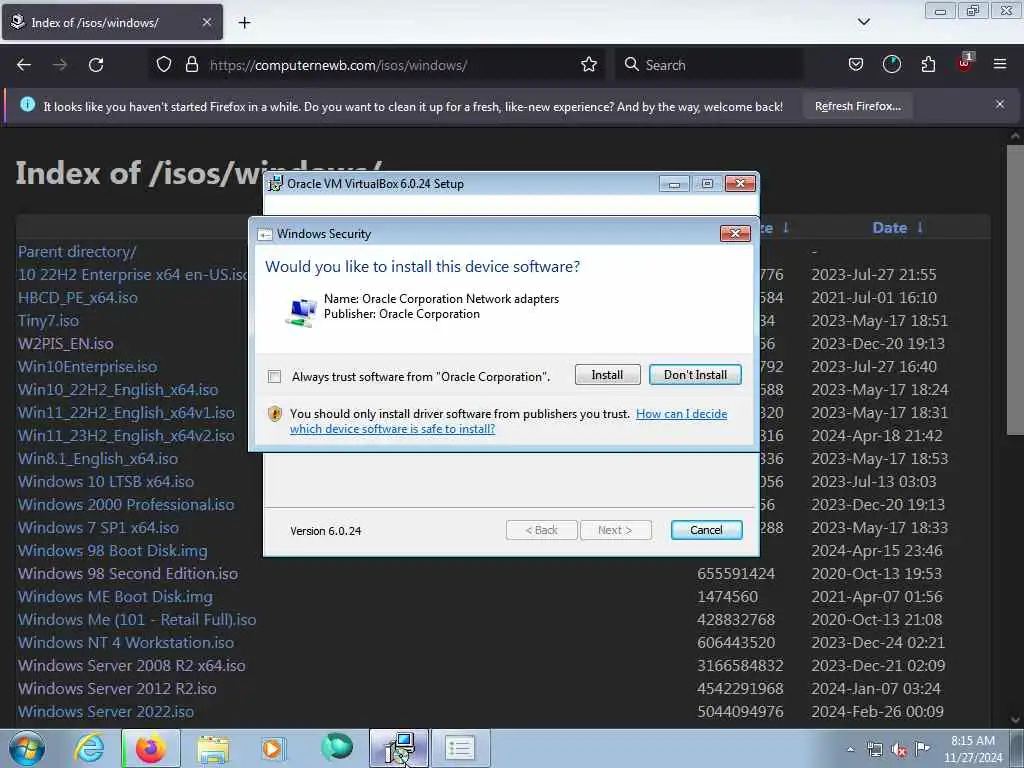Click W2PIS_EN.iso file link
This screenshot has height=768, width=1024.
pyautogui.click(x=65, y=344)
